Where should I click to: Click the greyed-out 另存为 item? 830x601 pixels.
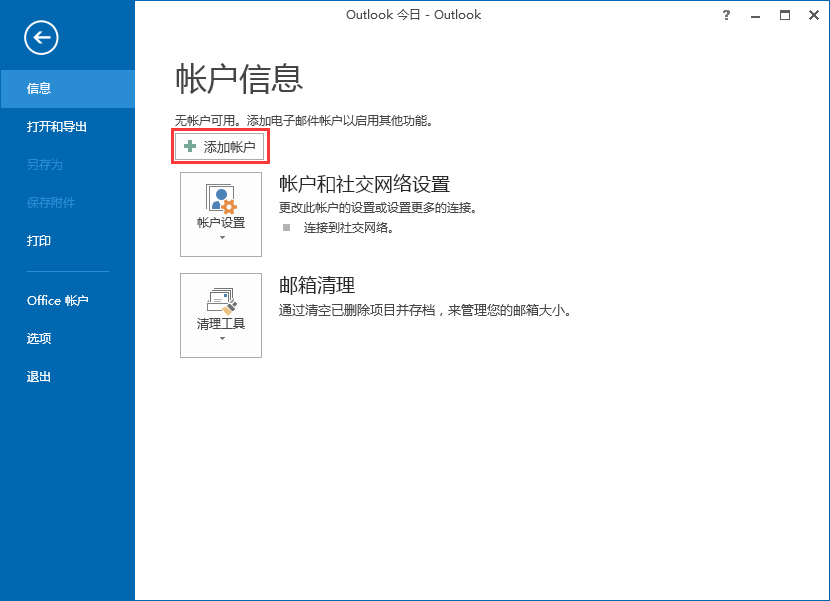click(x=45, y=165)
